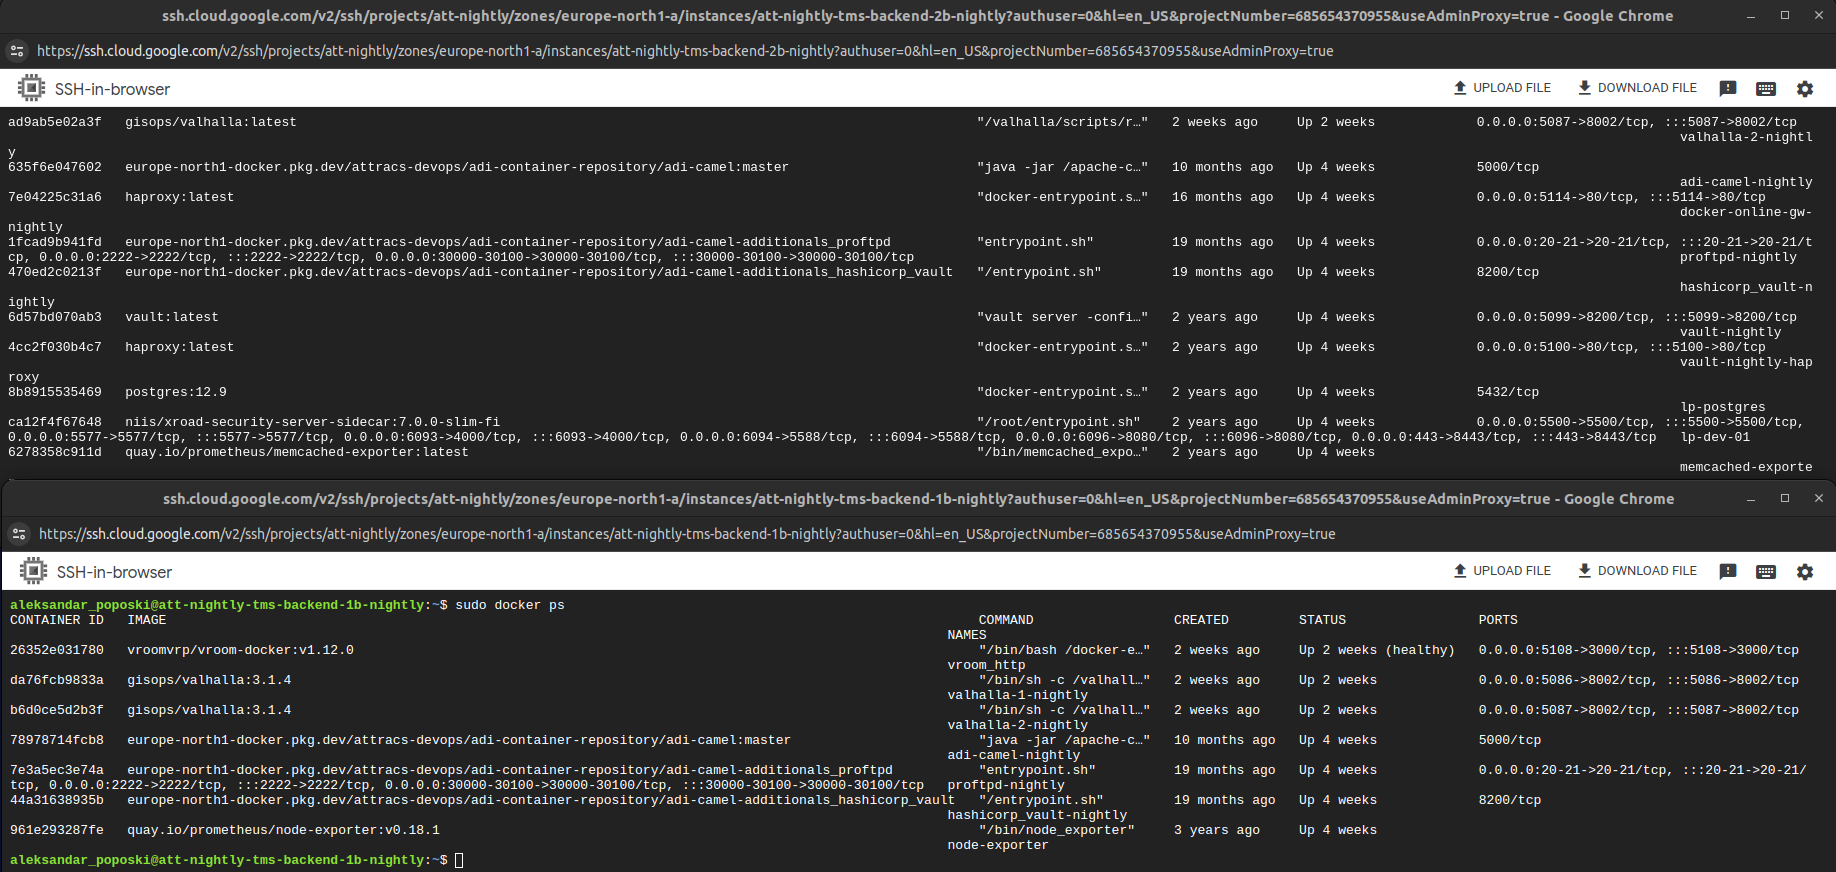
Task: Open the settings gear in the 1b-nightly window
Action: point(1805,571)
